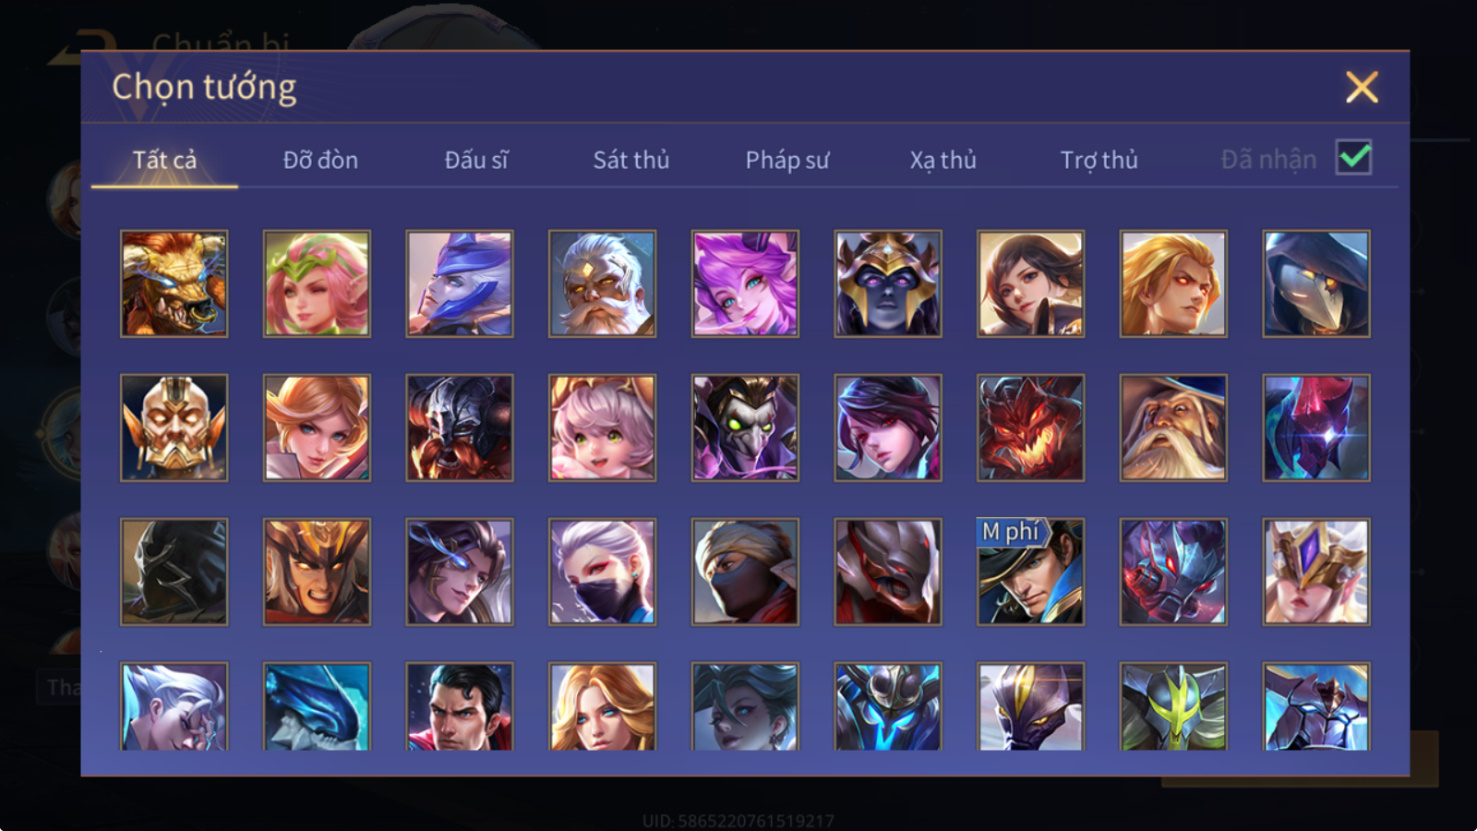Select the green-eyed purple joker hero
This screenshot has width=1477, height=831.
tap(745, 428)
